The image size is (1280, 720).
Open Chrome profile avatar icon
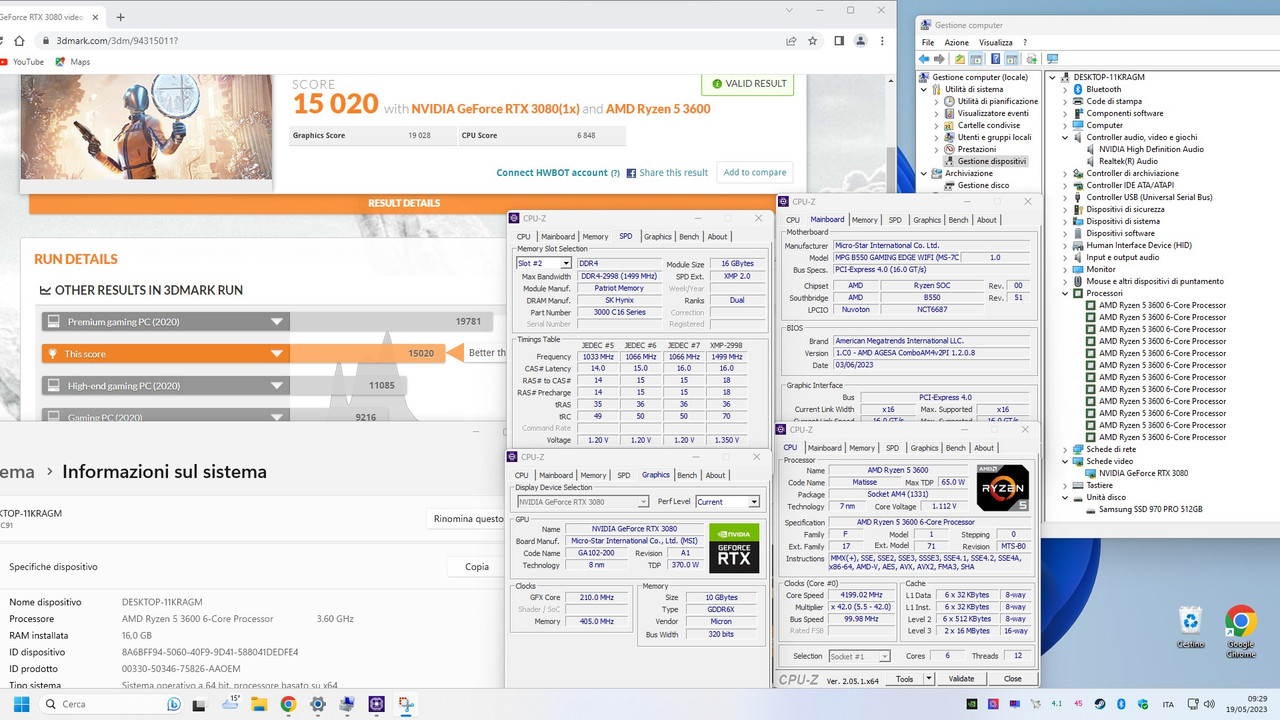(x=861, y=41)
